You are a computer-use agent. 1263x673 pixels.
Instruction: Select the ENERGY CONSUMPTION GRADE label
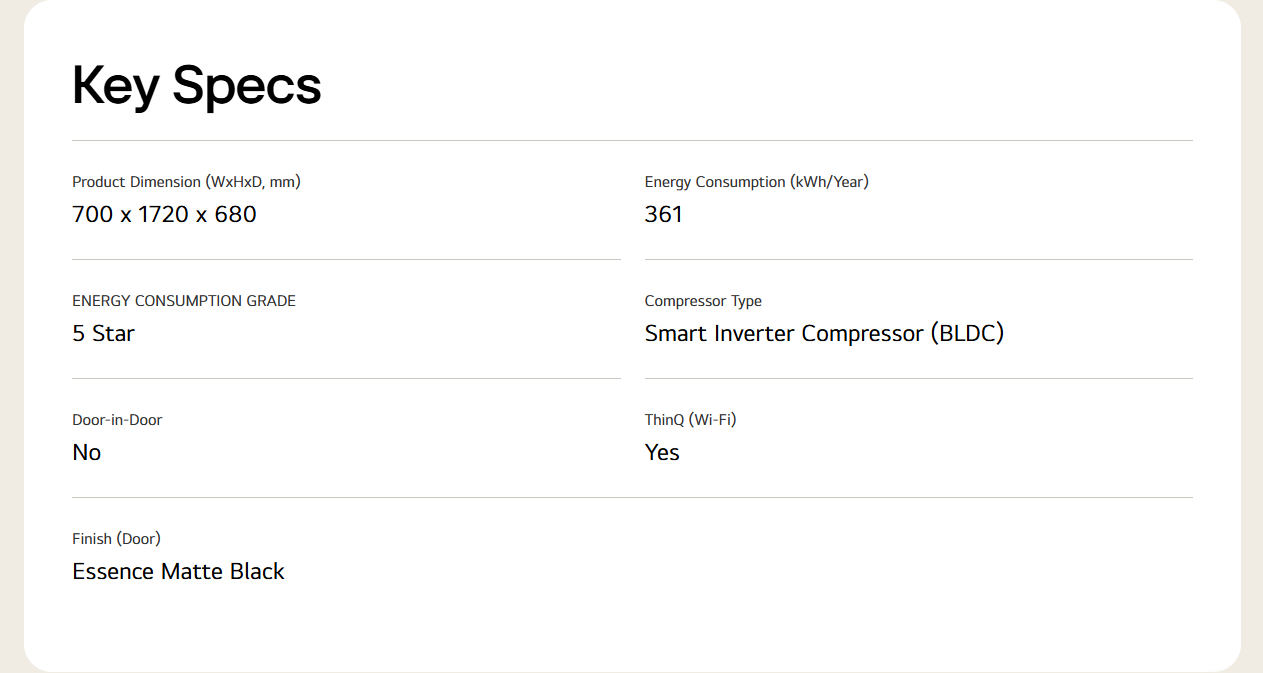click(x=184, y=301)
